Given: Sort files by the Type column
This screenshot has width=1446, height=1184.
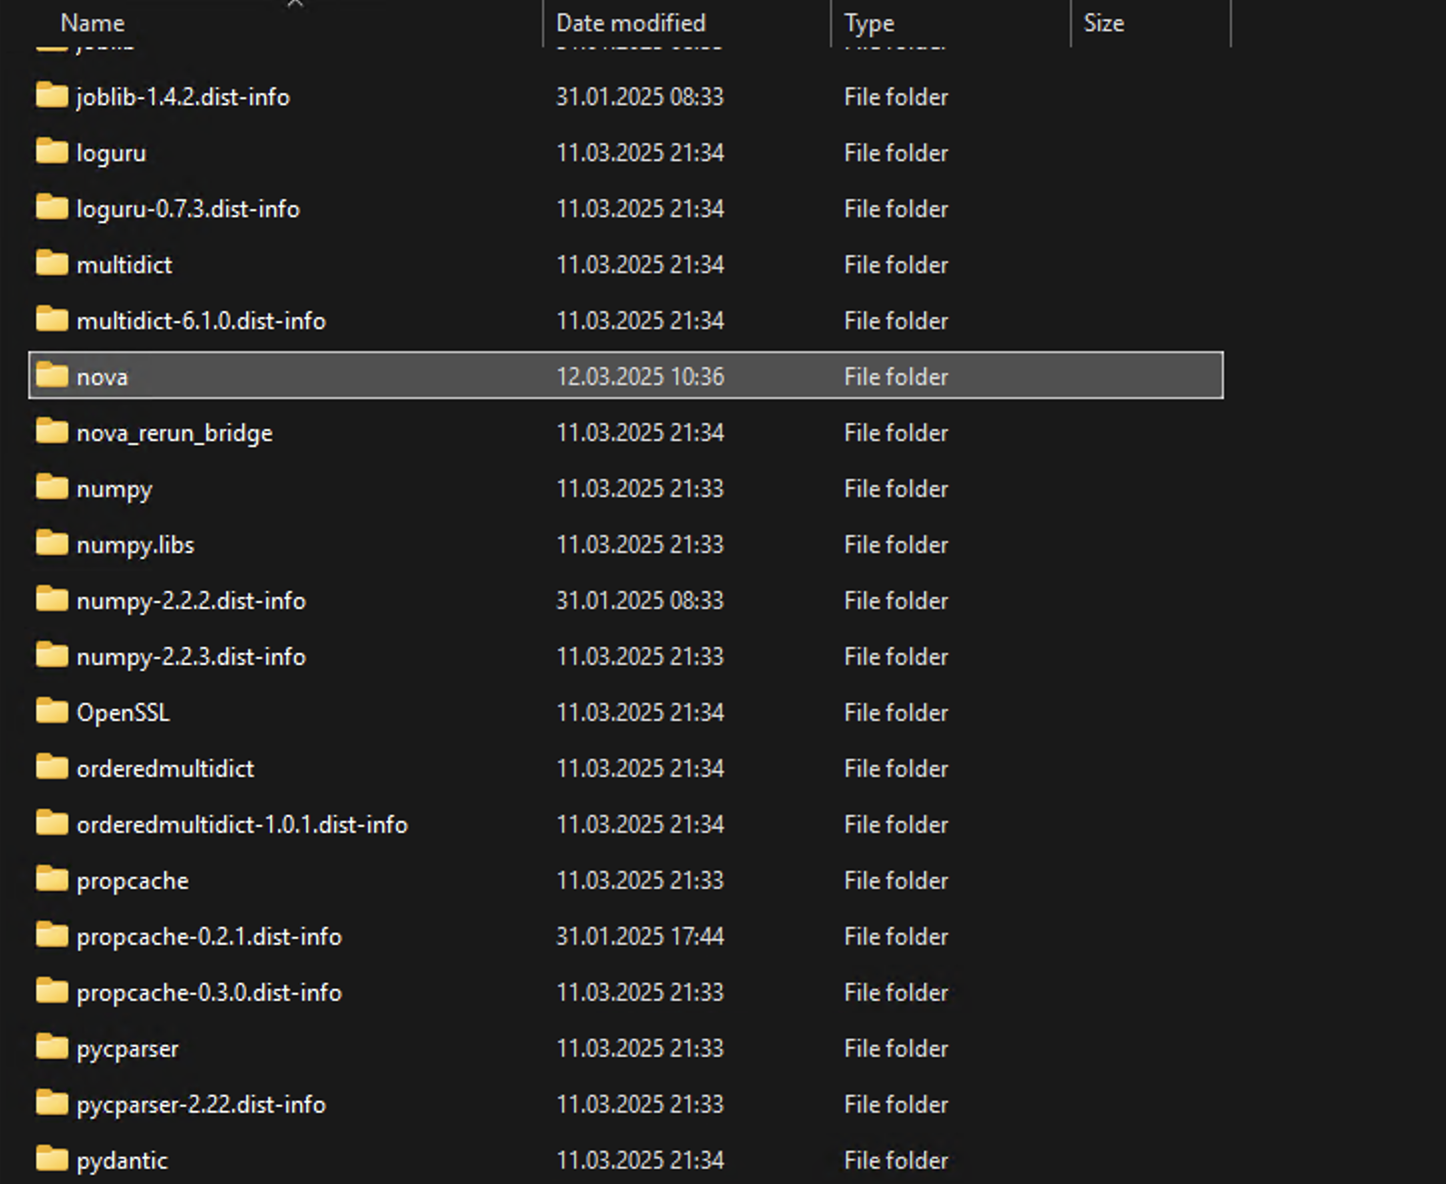Looking at the screenshot, I should pyautogui.click(x=868, y=23).
